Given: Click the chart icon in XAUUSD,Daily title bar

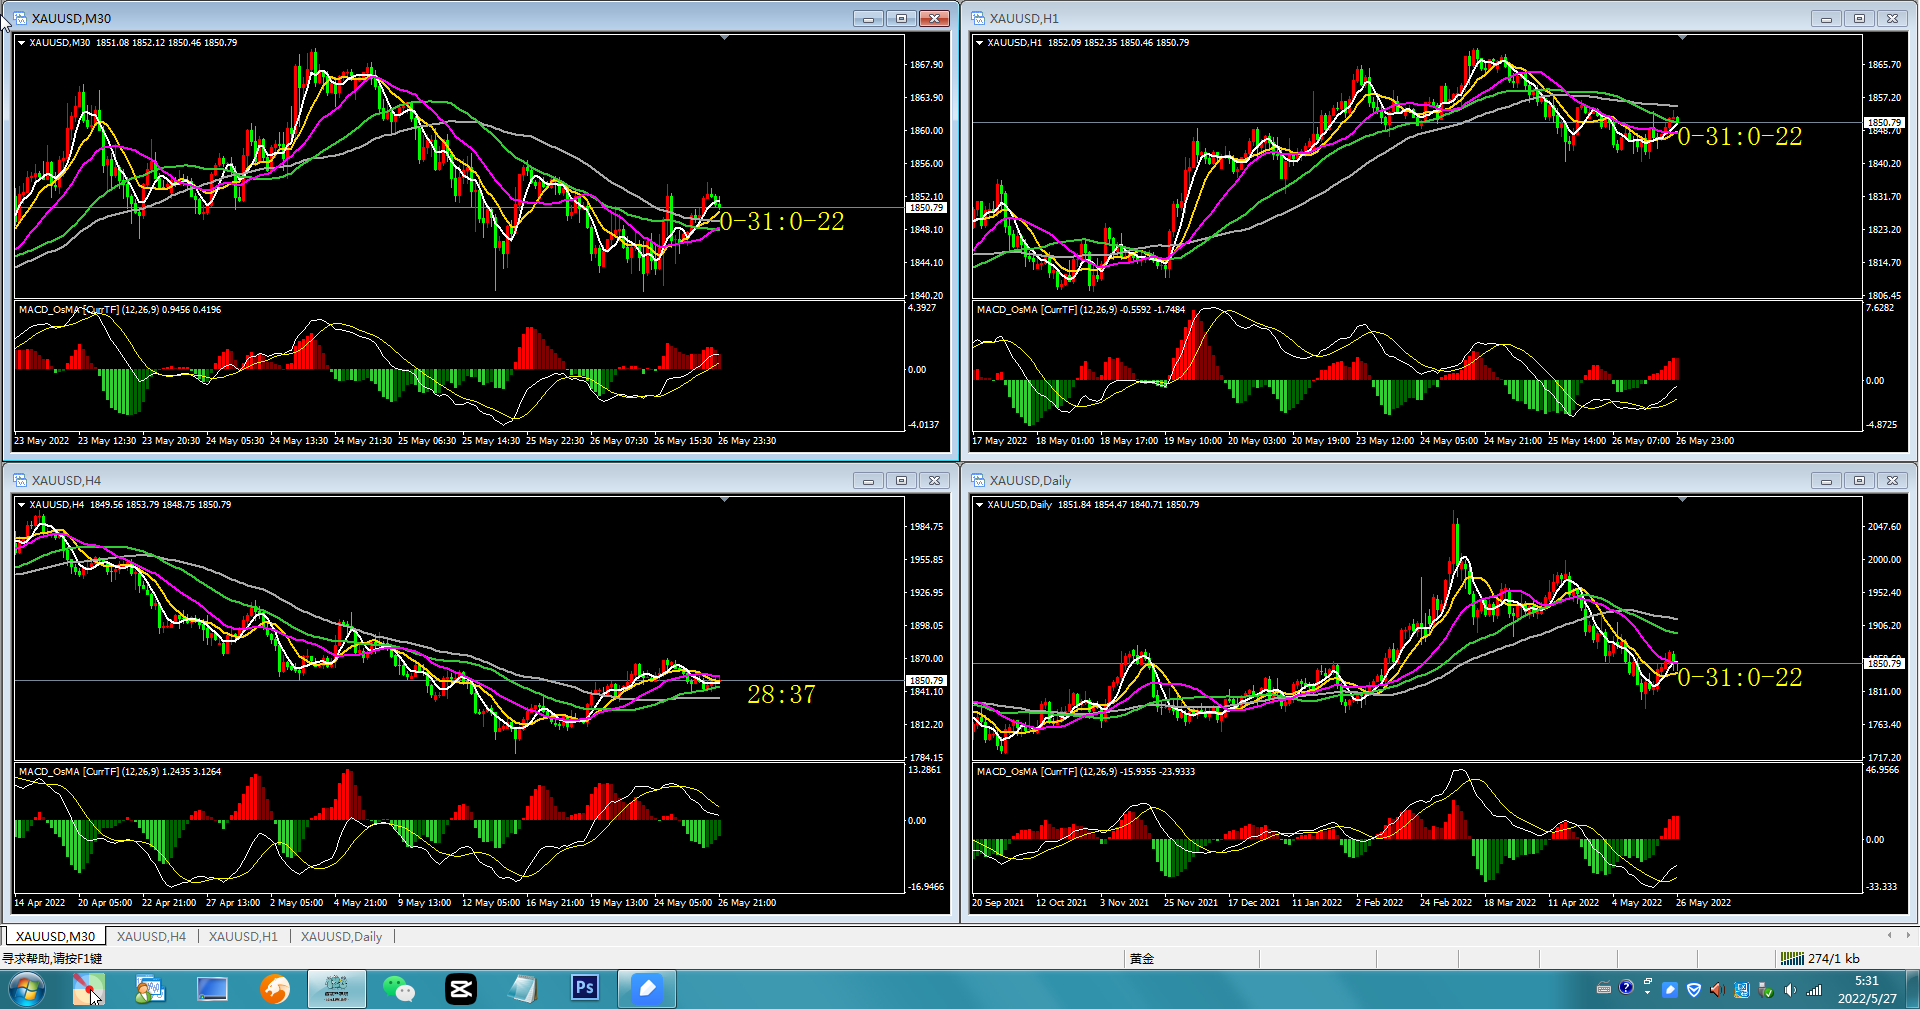Looking at the screenshot, I should (978, 480).
